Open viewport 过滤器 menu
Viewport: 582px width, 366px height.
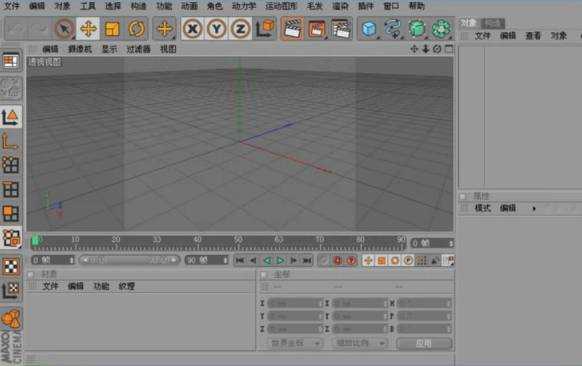coord(138,49)
